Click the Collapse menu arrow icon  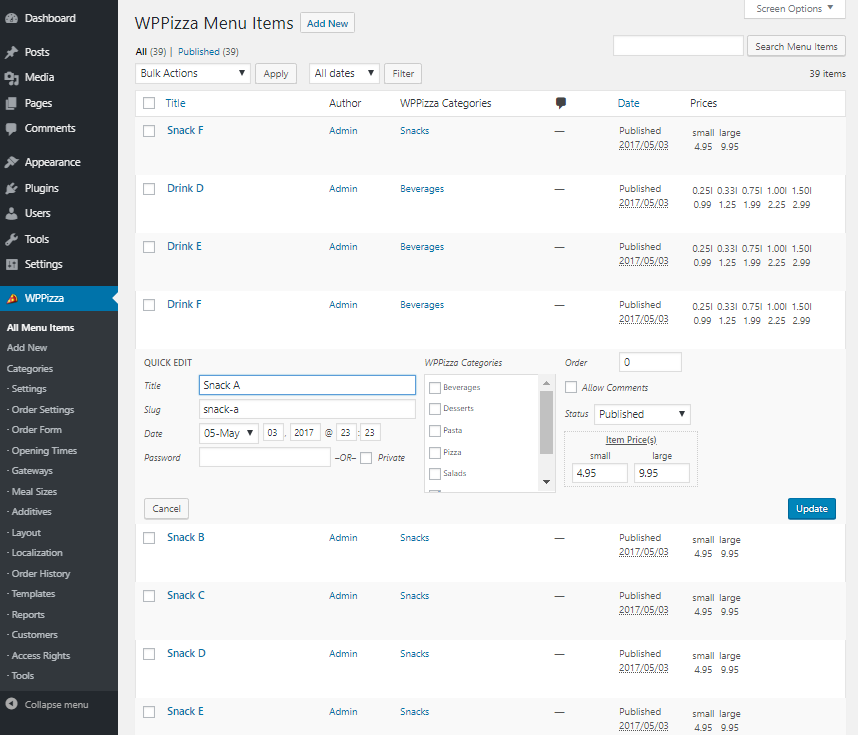click(x=12, y=704)
